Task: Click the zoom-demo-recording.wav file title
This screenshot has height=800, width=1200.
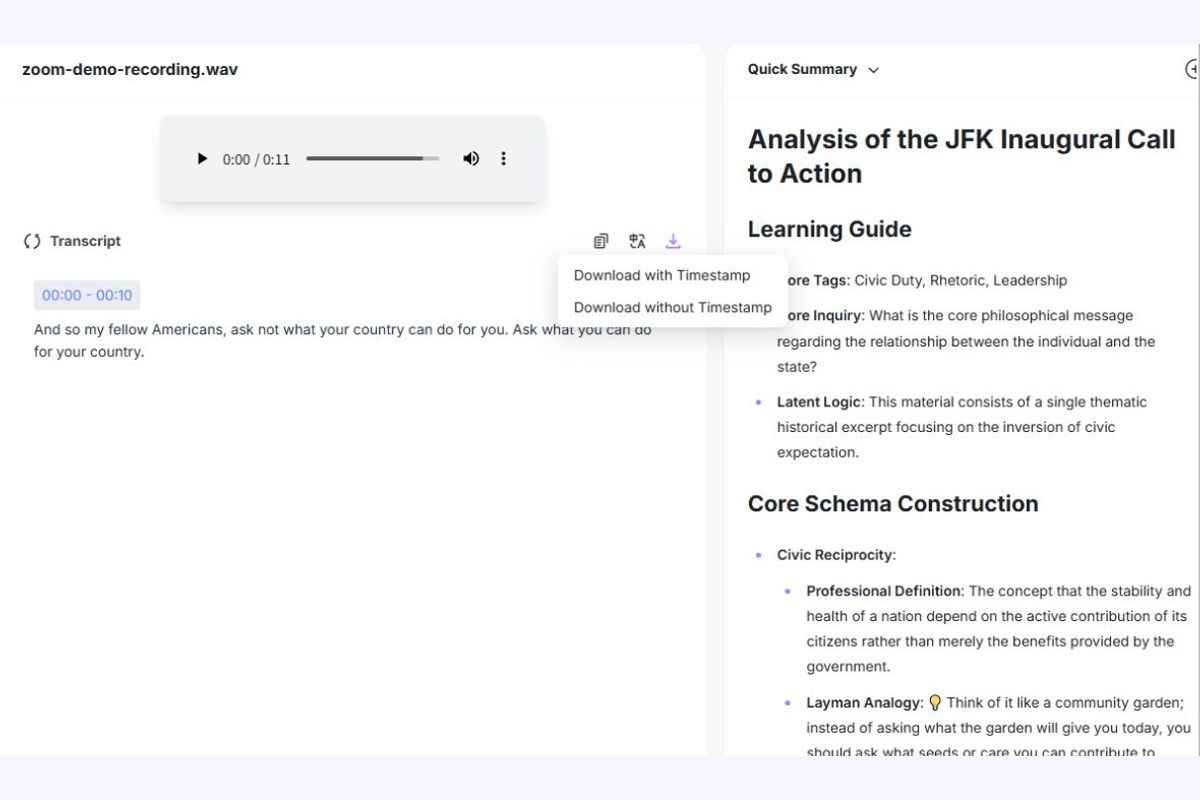Action: 130,69
